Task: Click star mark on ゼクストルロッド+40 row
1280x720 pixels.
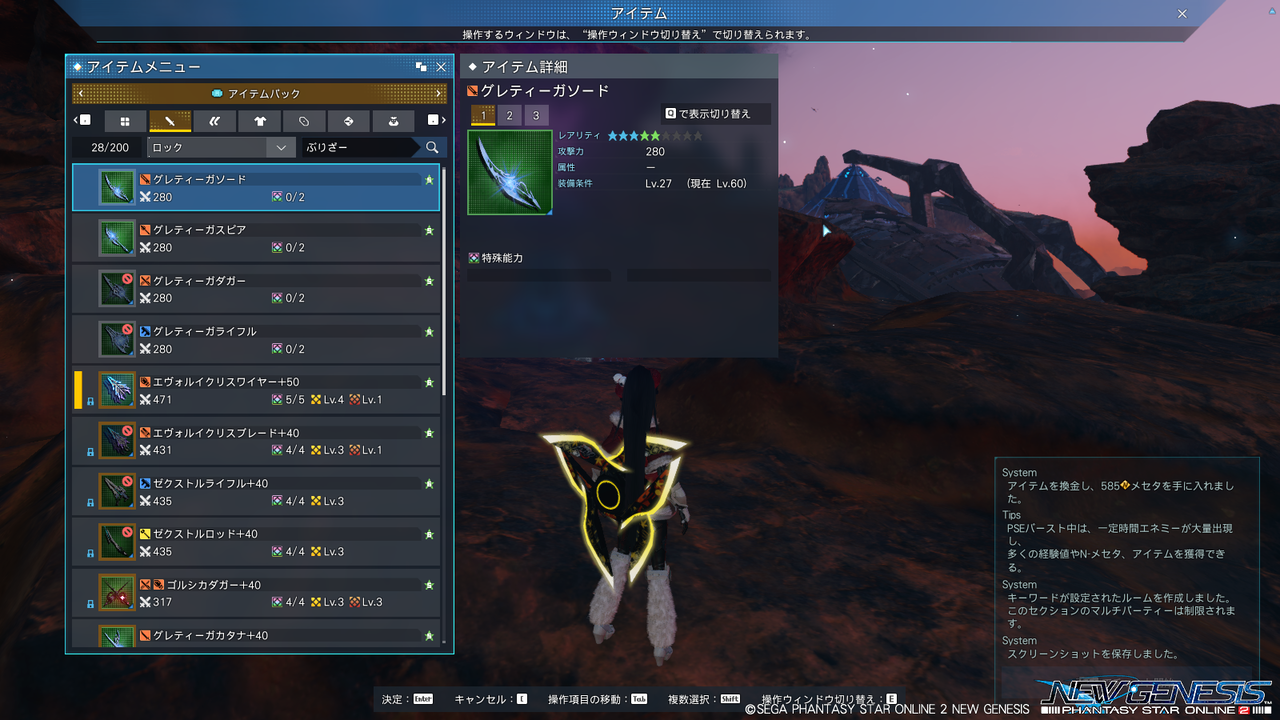Action: (429, 534)
